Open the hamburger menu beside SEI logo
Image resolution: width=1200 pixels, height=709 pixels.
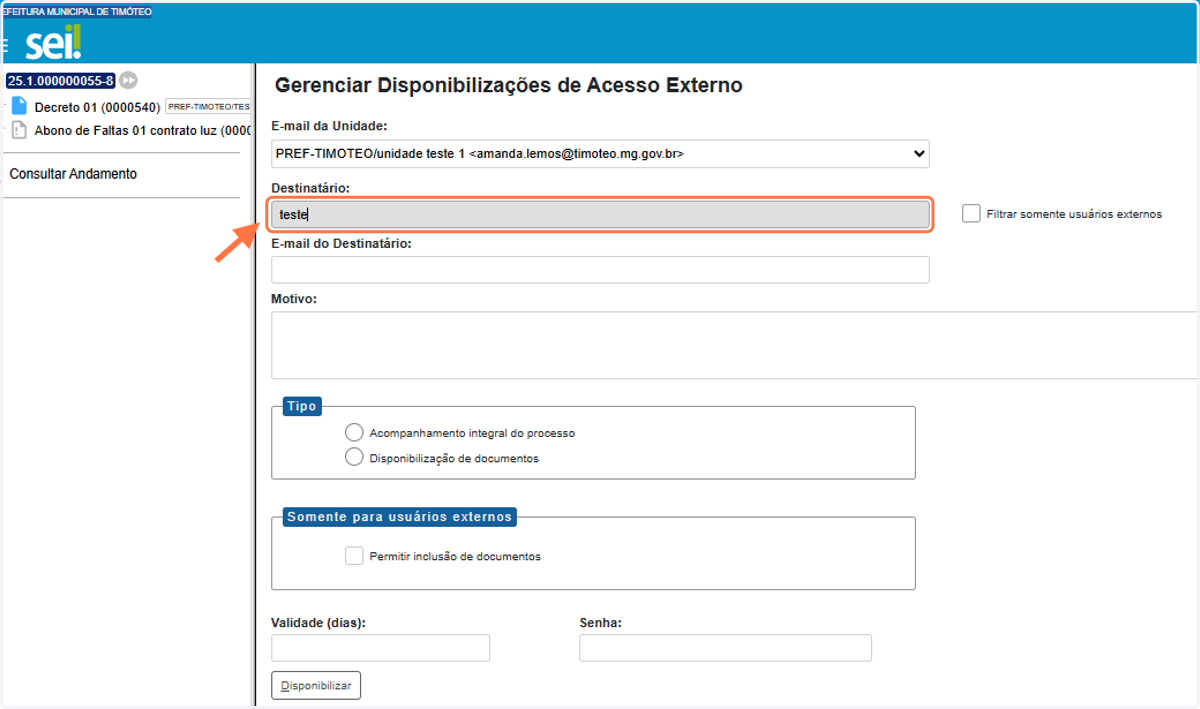pyautogui.click(x=5, y=45)
